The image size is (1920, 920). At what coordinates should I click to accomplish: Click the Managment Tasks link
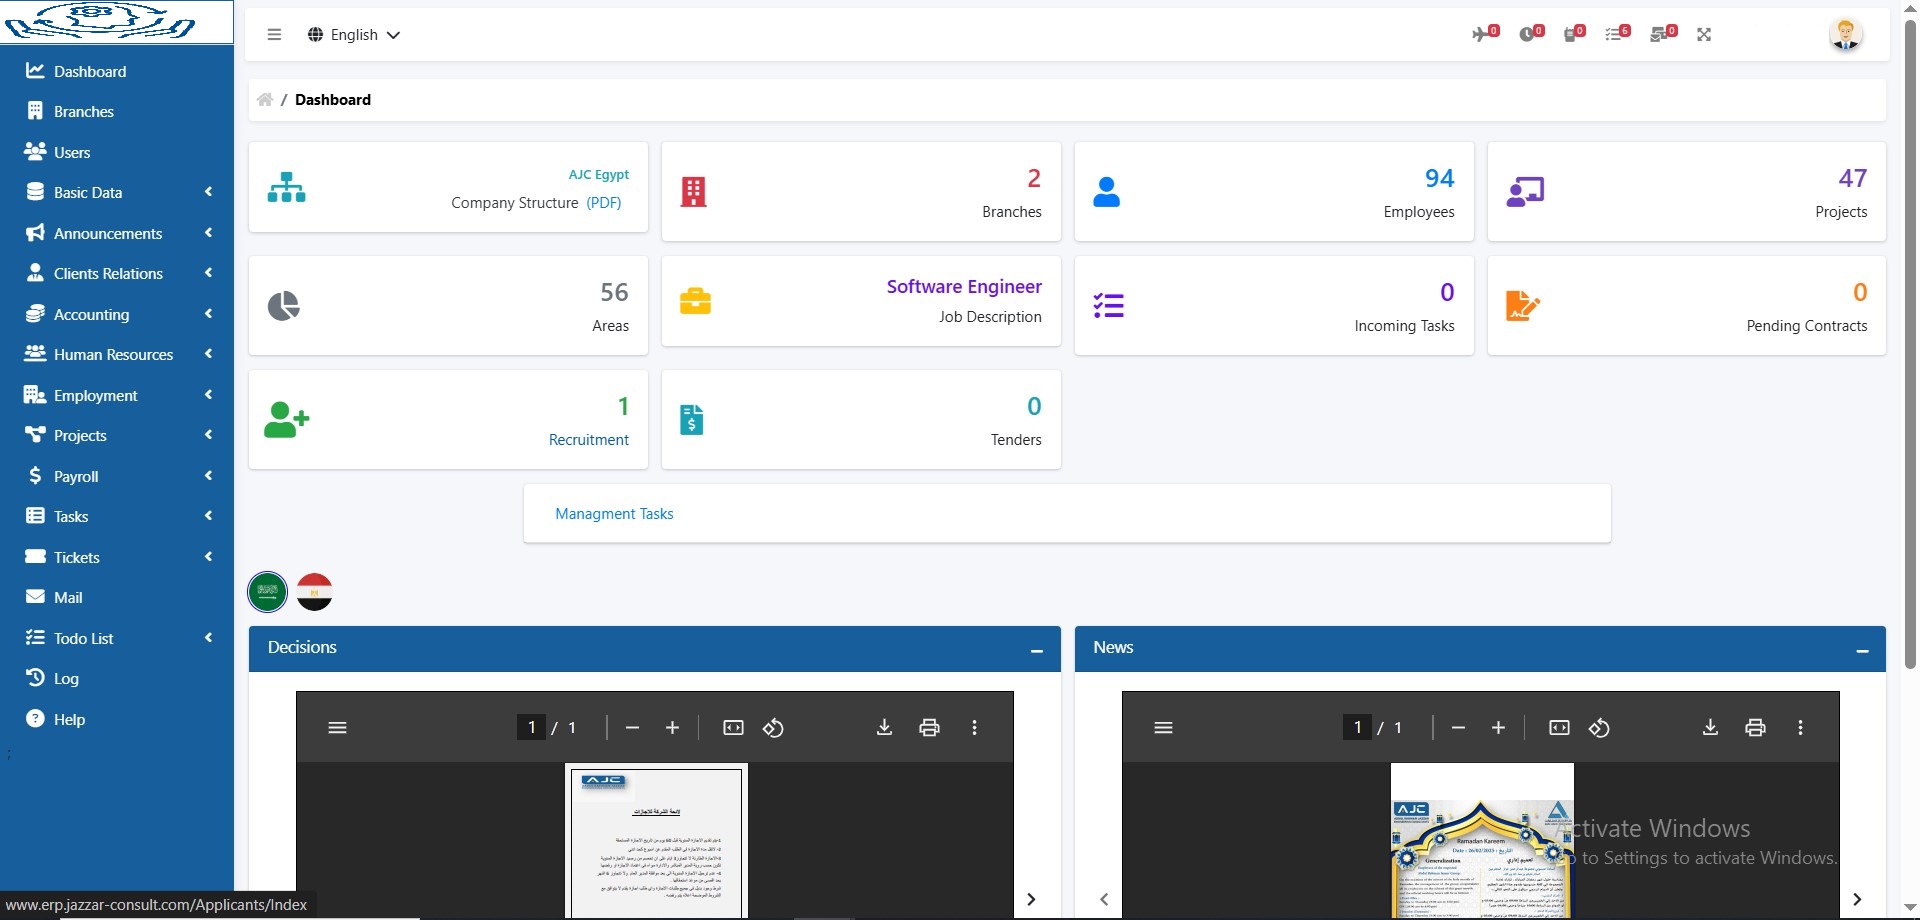click(614, 514)
